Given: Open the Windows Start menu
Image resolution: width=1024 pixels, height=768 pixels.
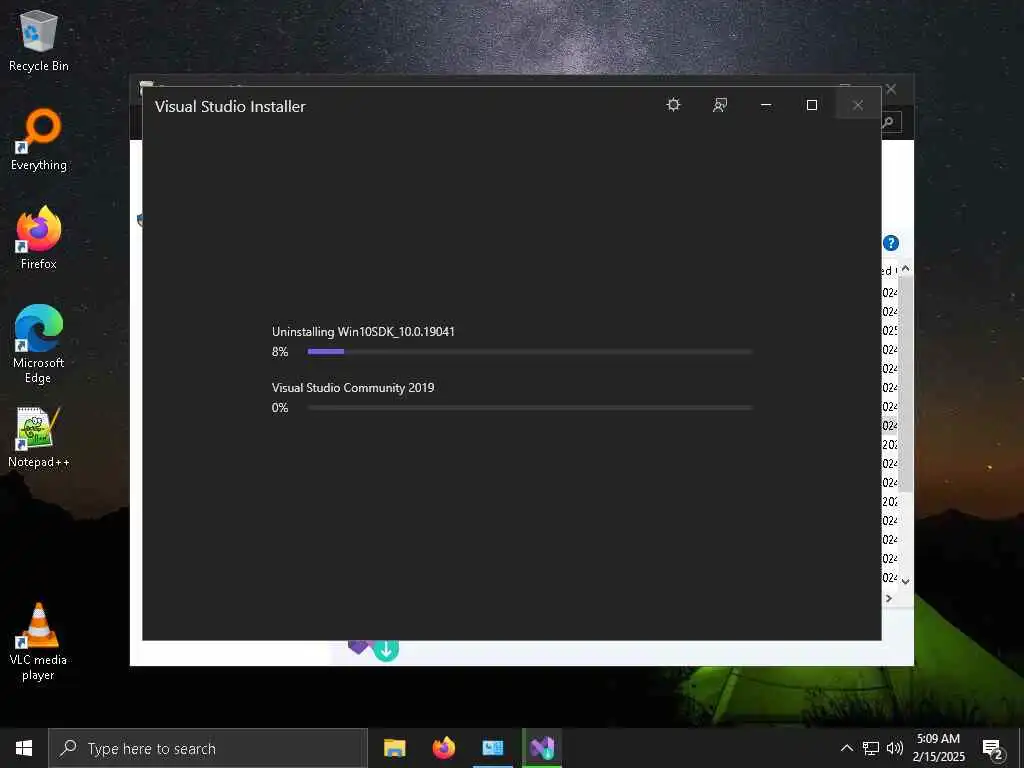Looking at the screenshot, I should 24,748.
